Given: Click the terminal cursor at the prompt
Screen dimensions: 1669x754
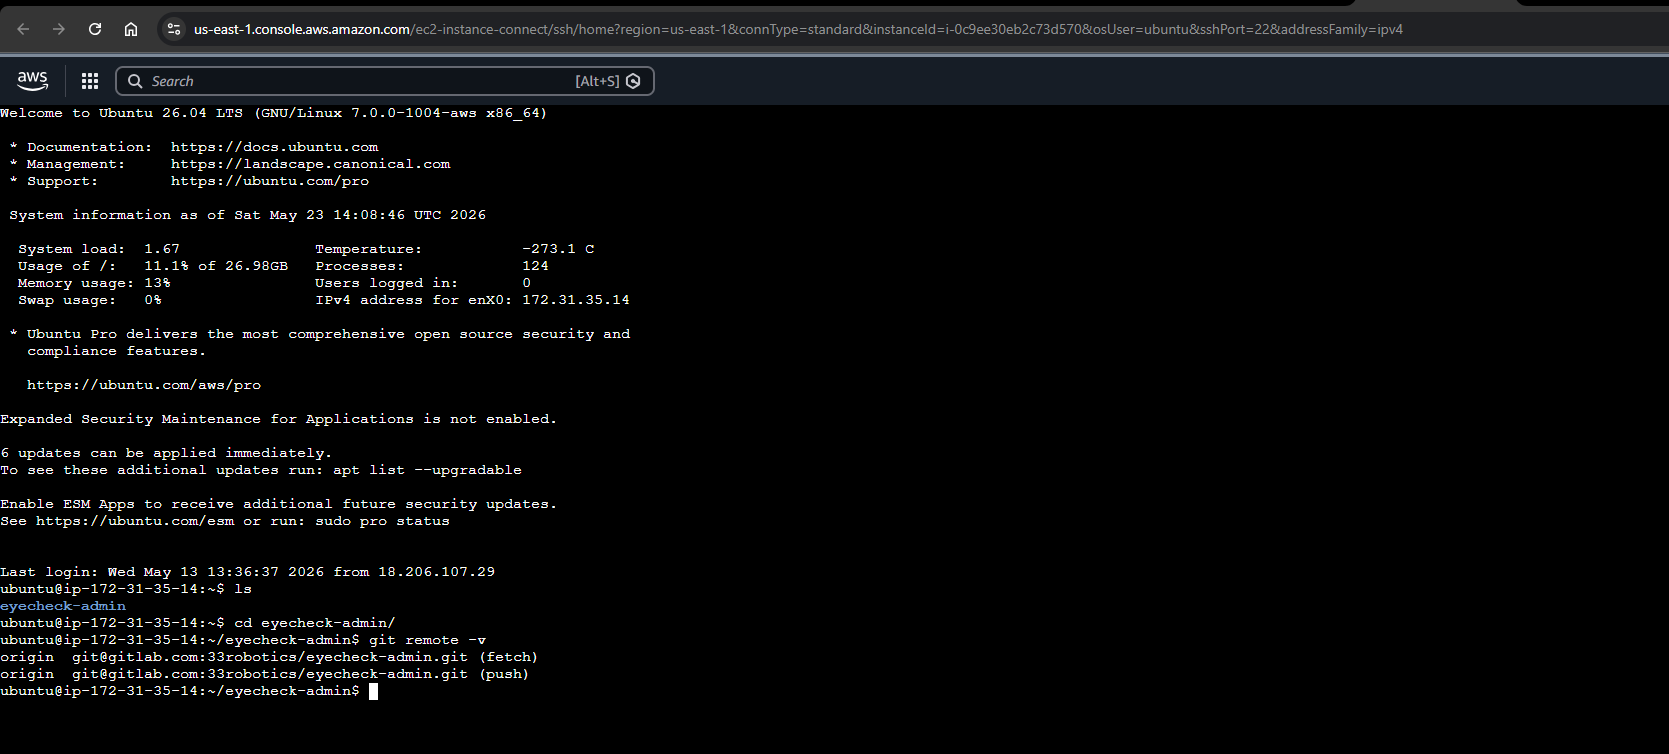Looking at the screenshot, I should 373,691.
